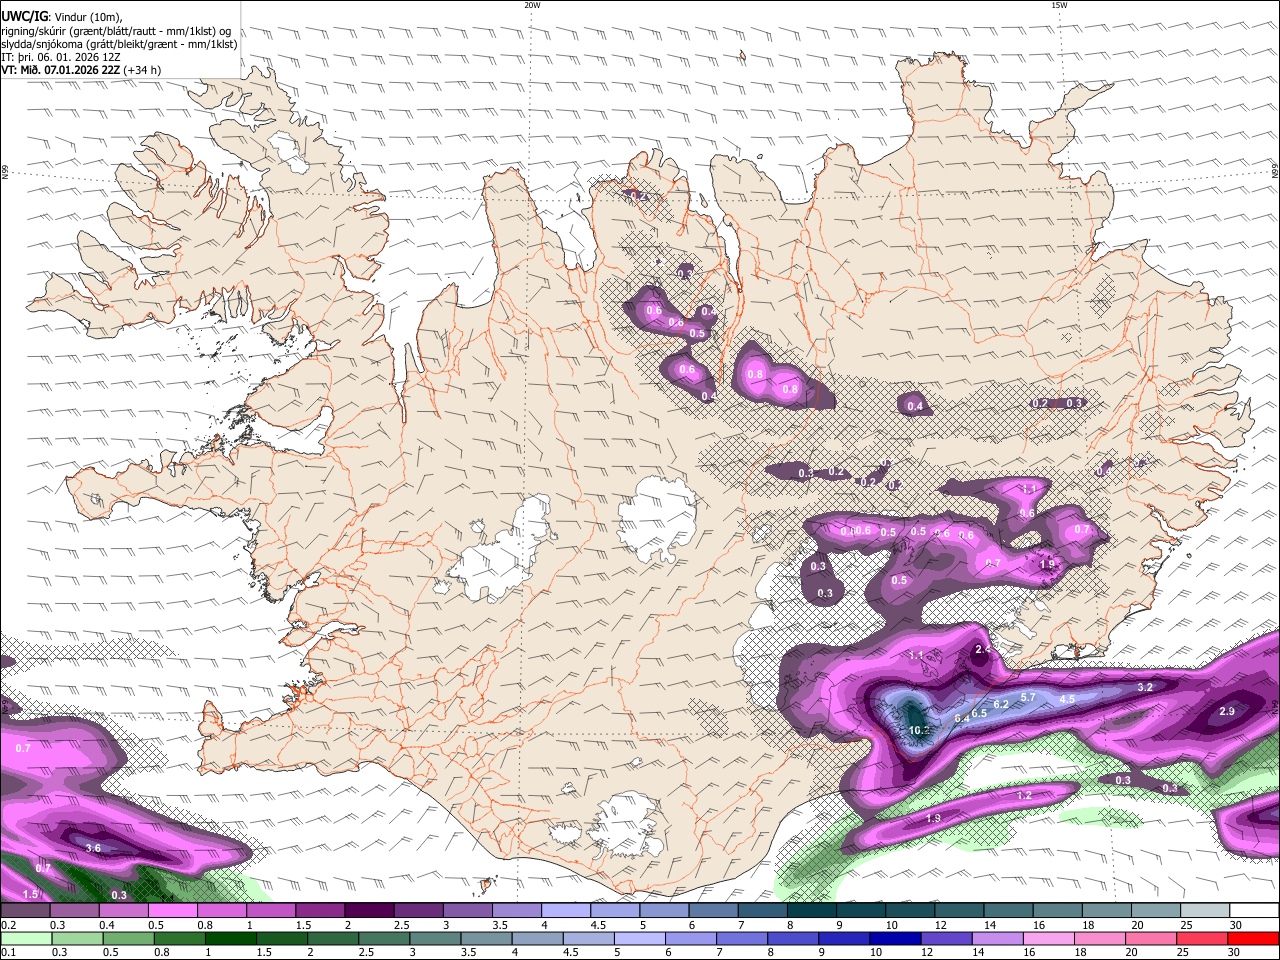Click the 'slydda/snjókoma (grátt/bleikt/grænt' description line
1280x960 pixels.
tap(119, 44)
